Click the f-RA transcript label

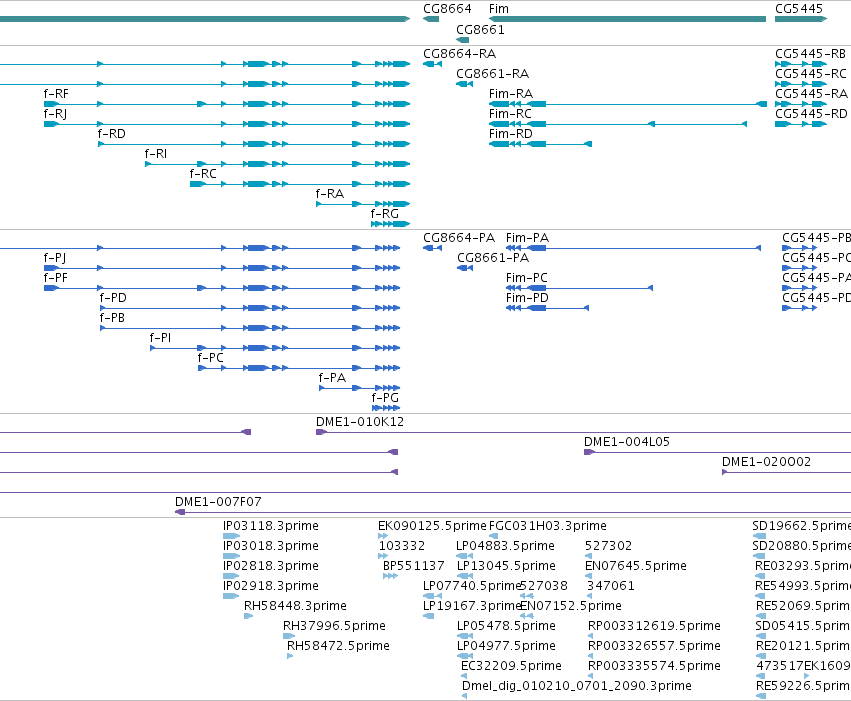click(x=329, y=194)
